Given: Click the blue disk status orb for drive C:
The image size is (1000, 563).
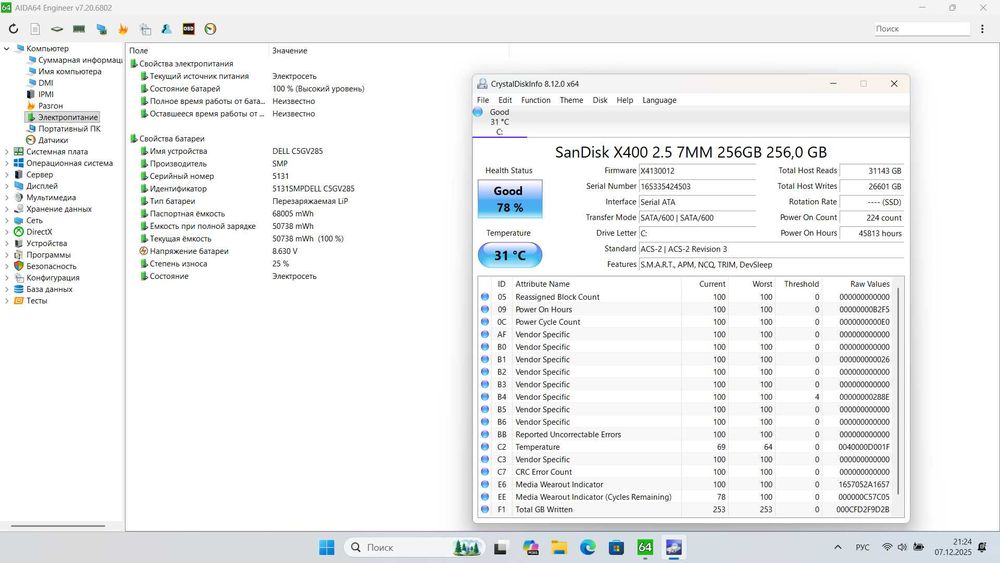Looking at the screenshot, I should (x=478, y=112).
